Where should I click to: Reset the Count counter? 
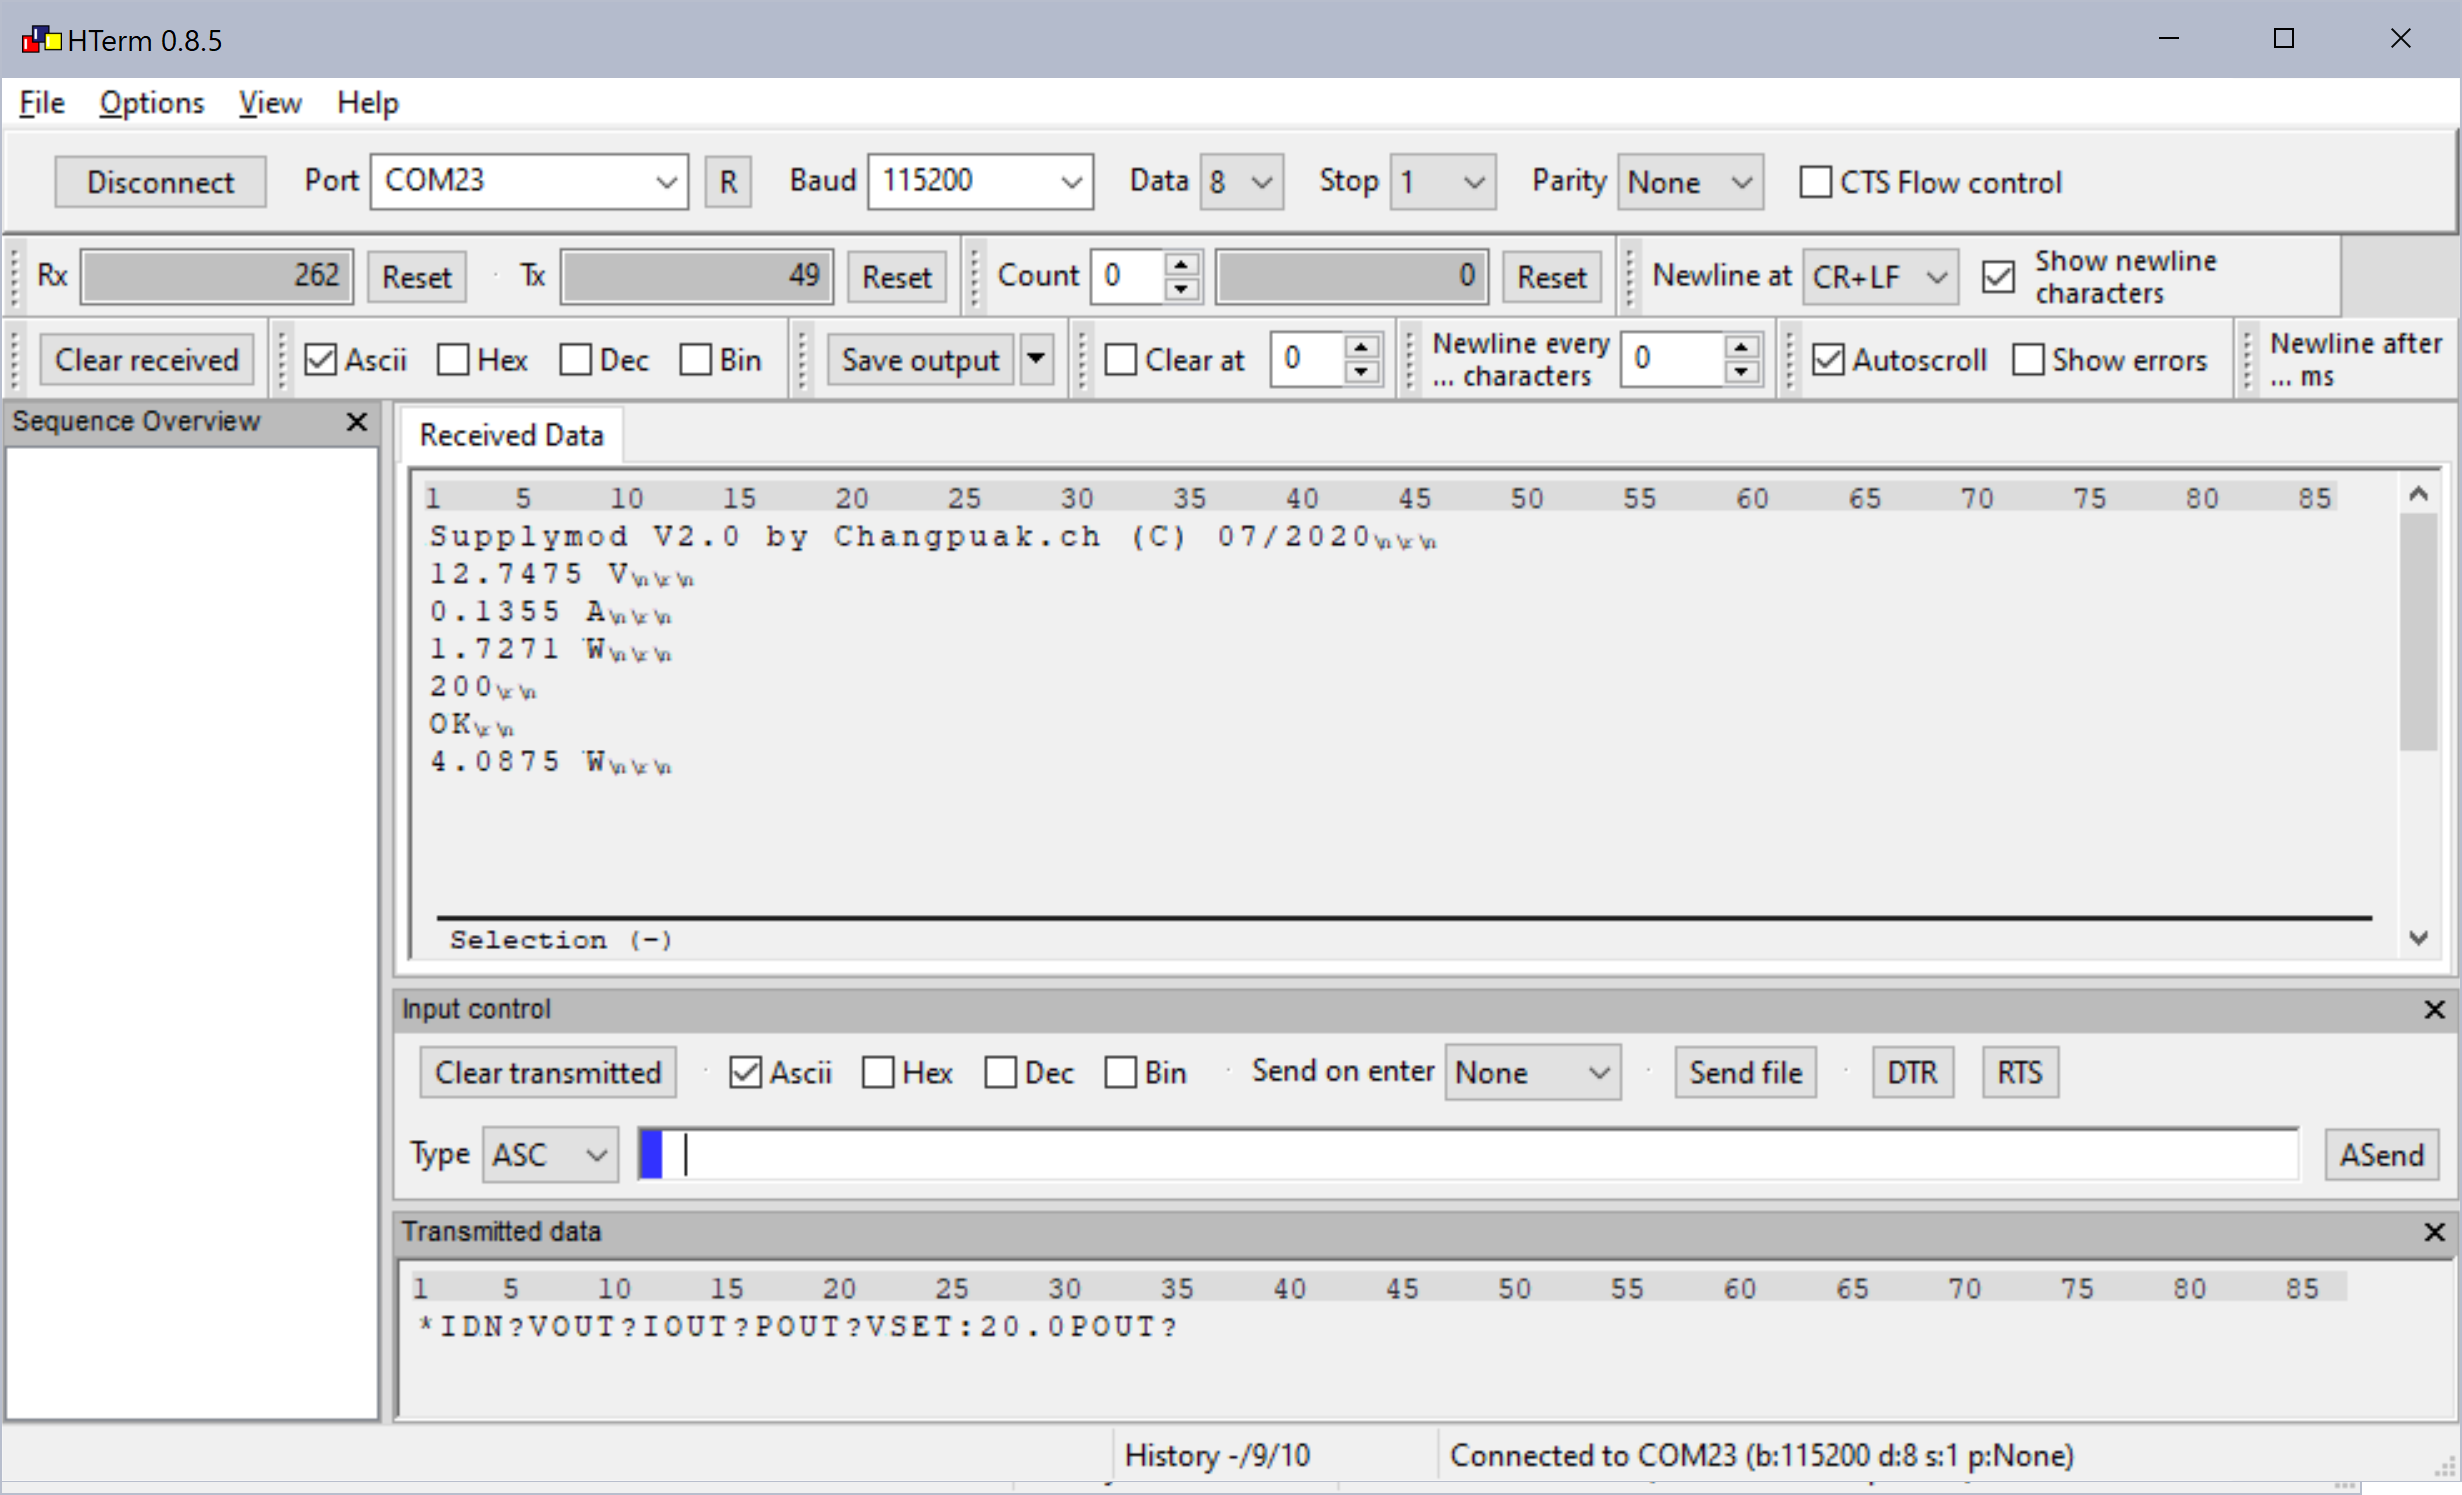(1551, 277)
